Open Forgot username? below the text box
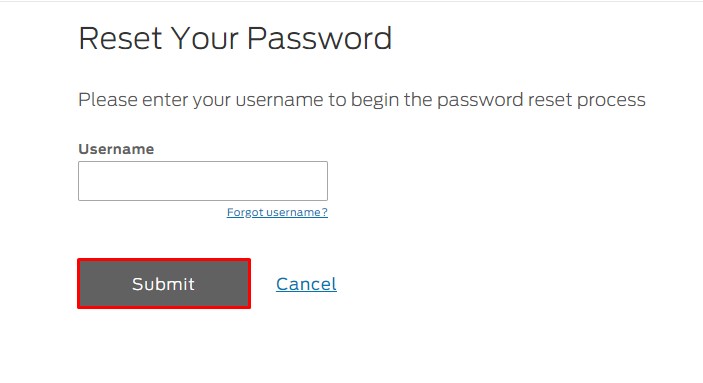 [x=277, y=212]
